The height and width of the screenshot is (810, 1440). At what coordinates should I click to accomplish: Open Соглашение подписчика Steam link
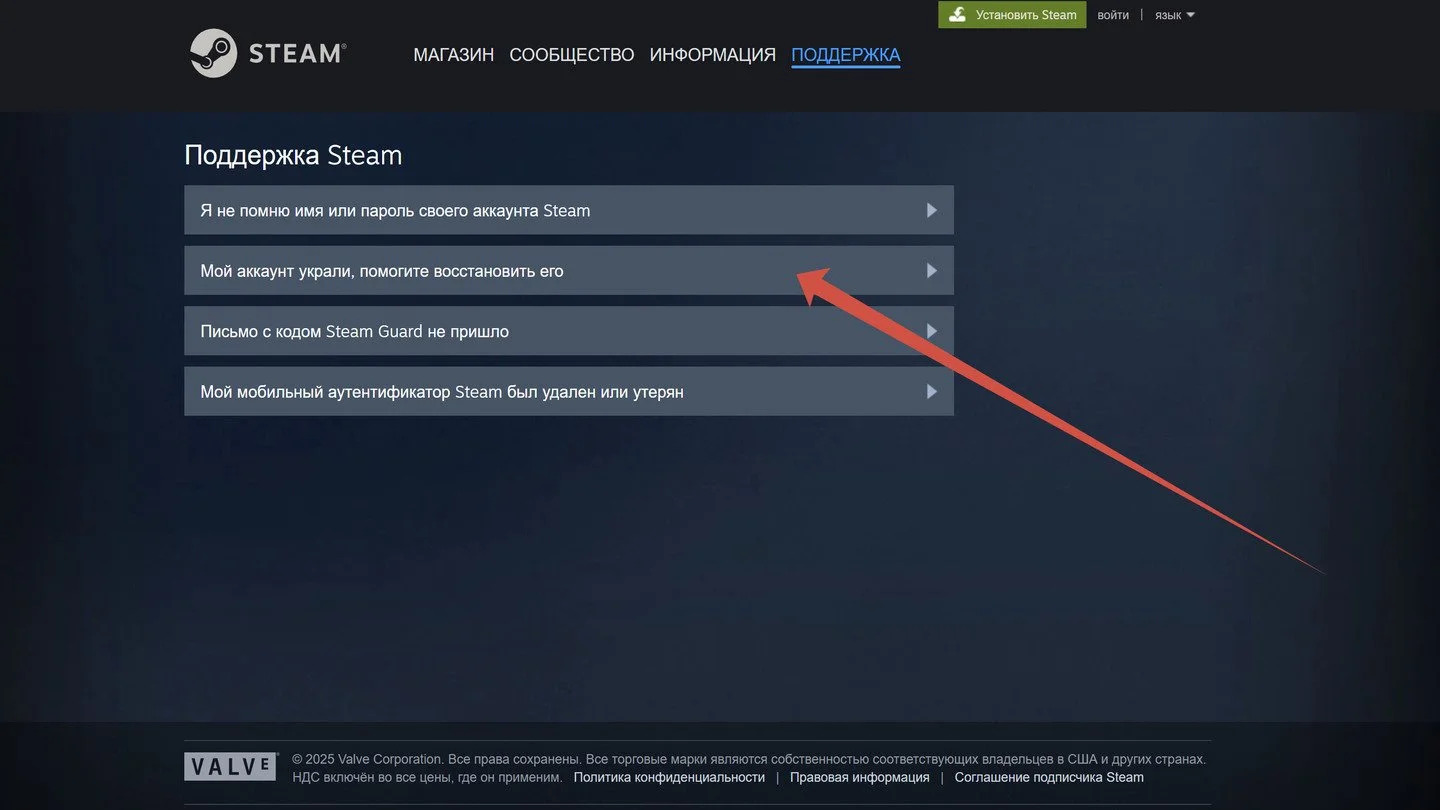(1049, 777)
